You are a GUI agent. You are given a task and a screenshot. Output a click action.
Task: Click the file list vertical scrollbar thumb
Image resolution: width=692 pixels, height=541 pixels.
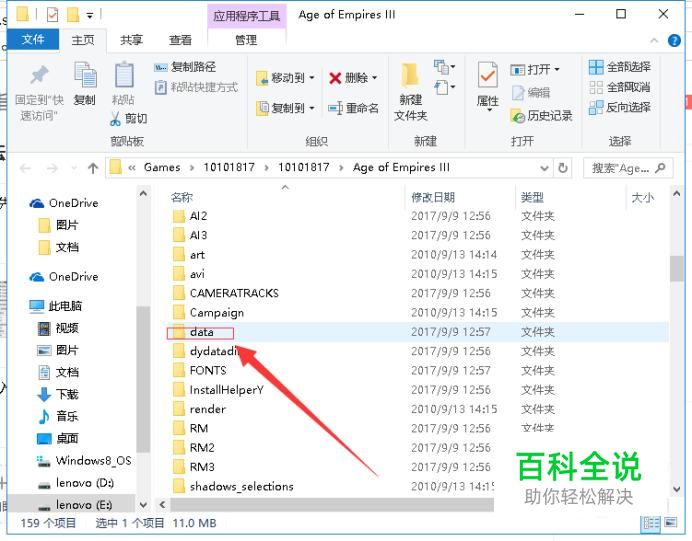(676, 268)
